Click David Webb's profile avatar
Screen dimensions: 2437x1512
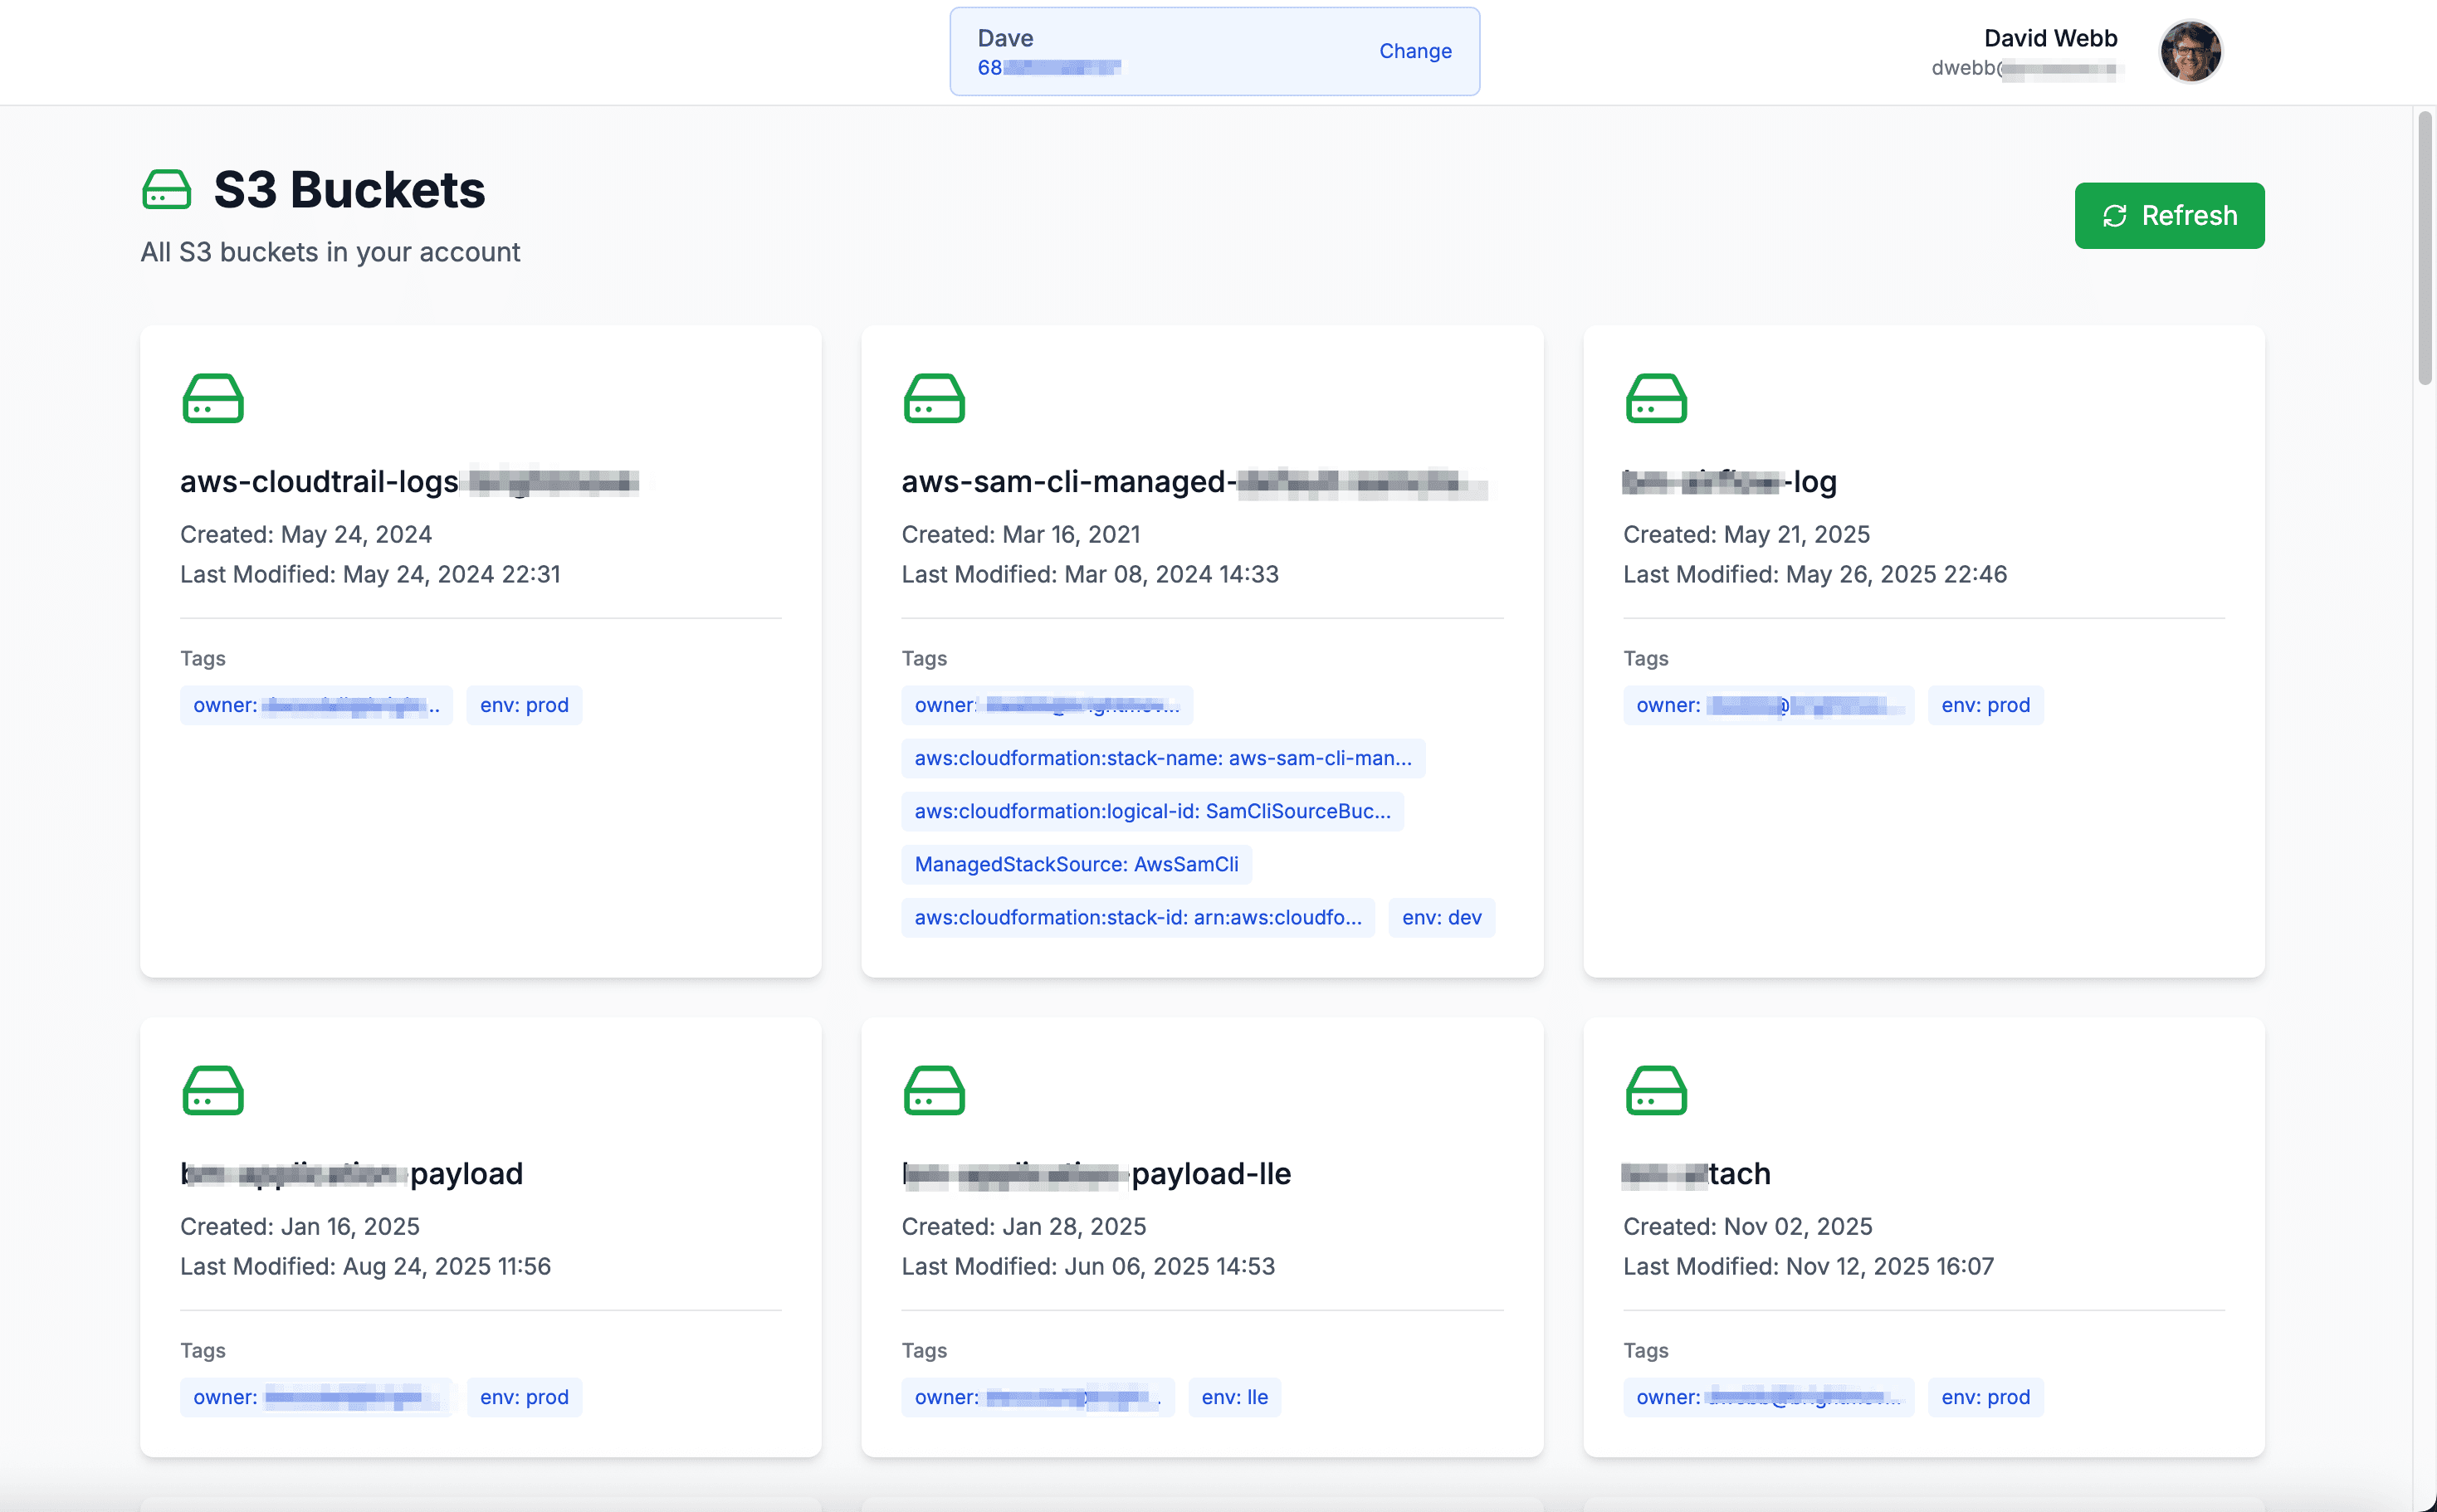coord(2190,51)
